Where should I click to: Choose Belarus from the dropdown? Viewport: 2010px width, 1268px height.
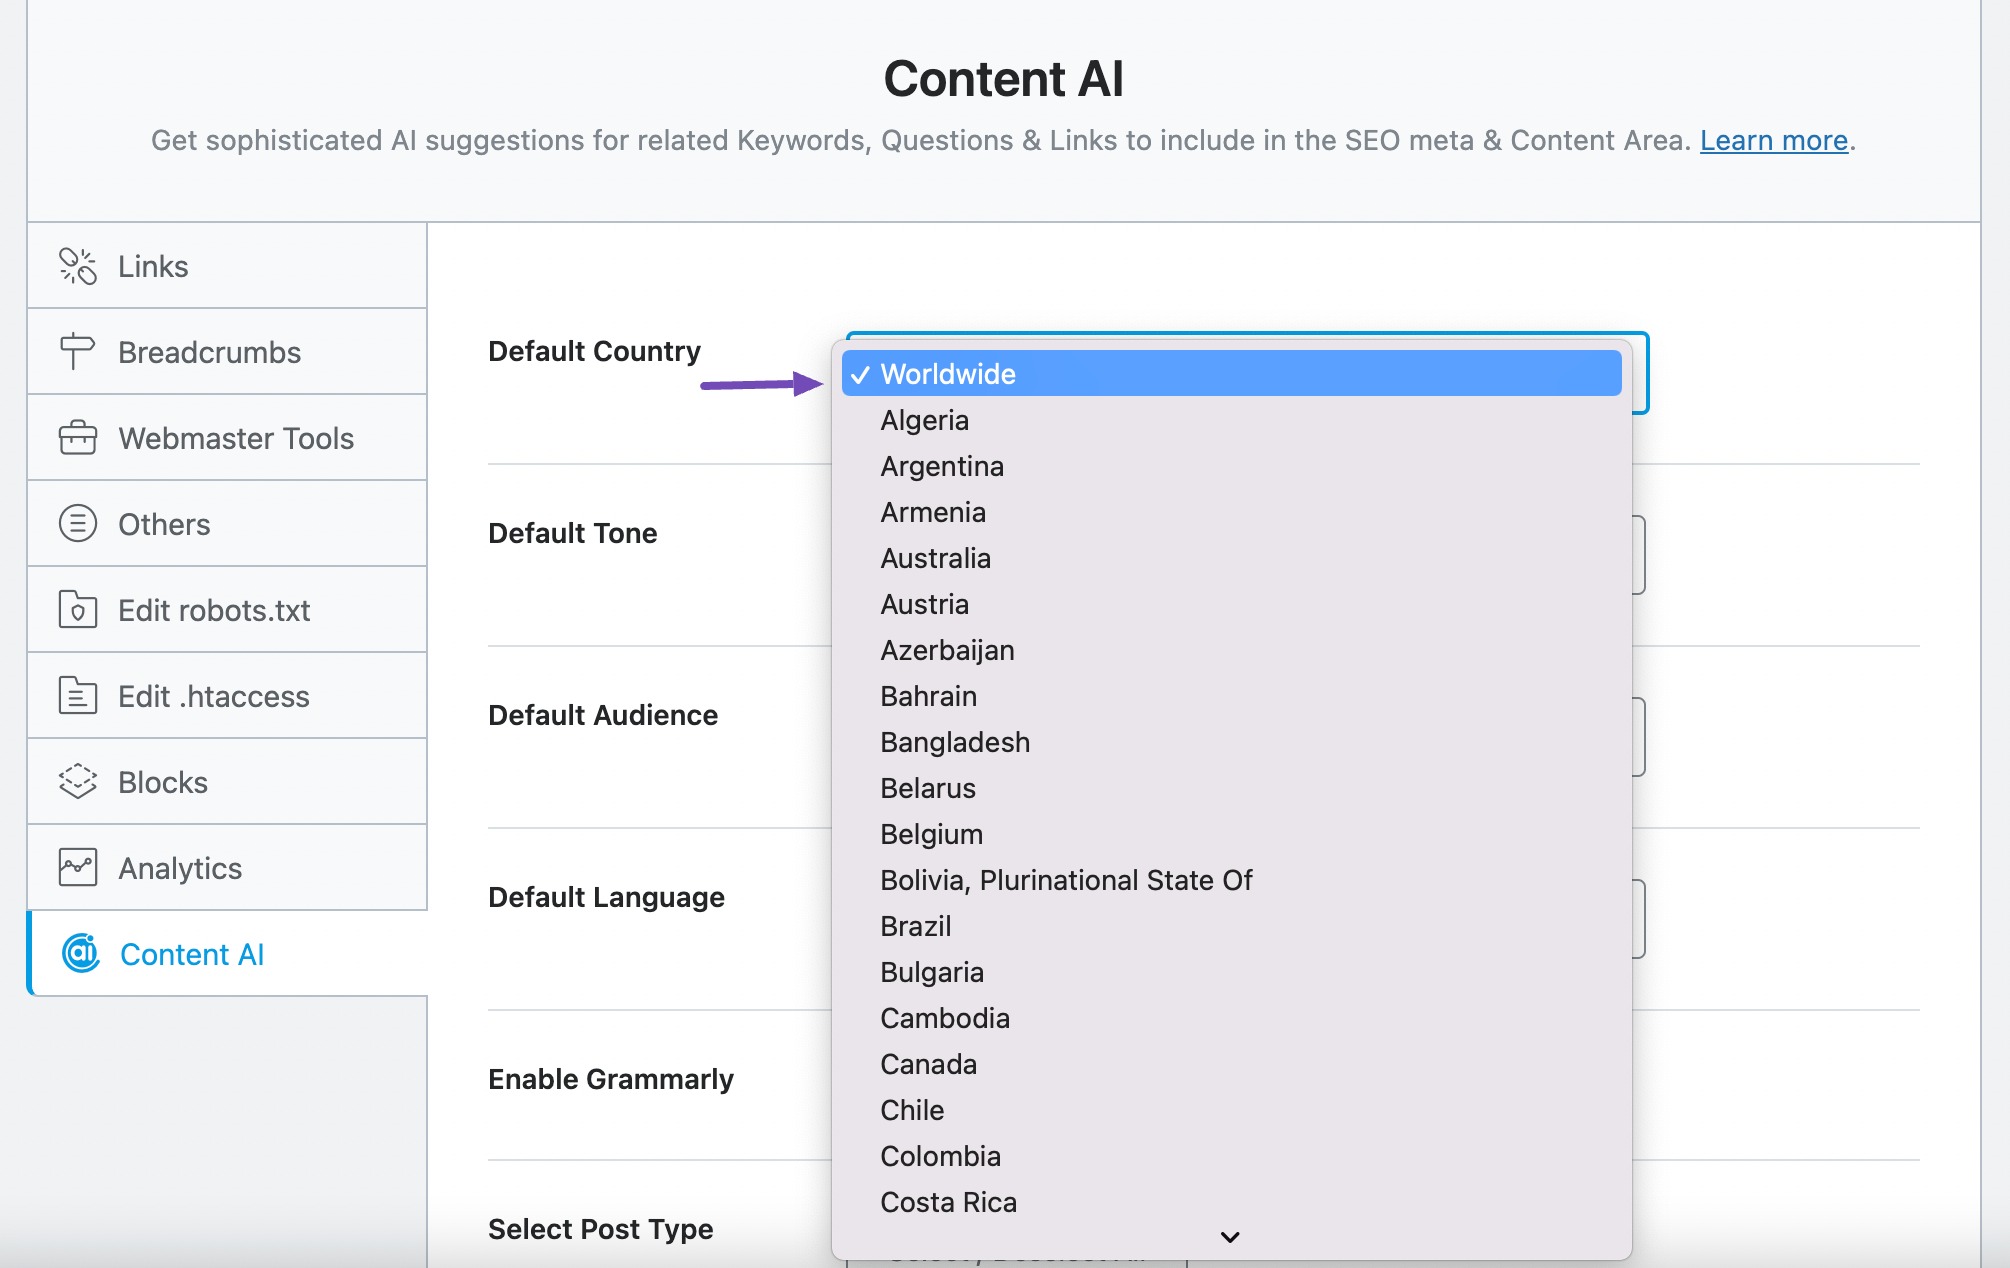[1231, 788]
